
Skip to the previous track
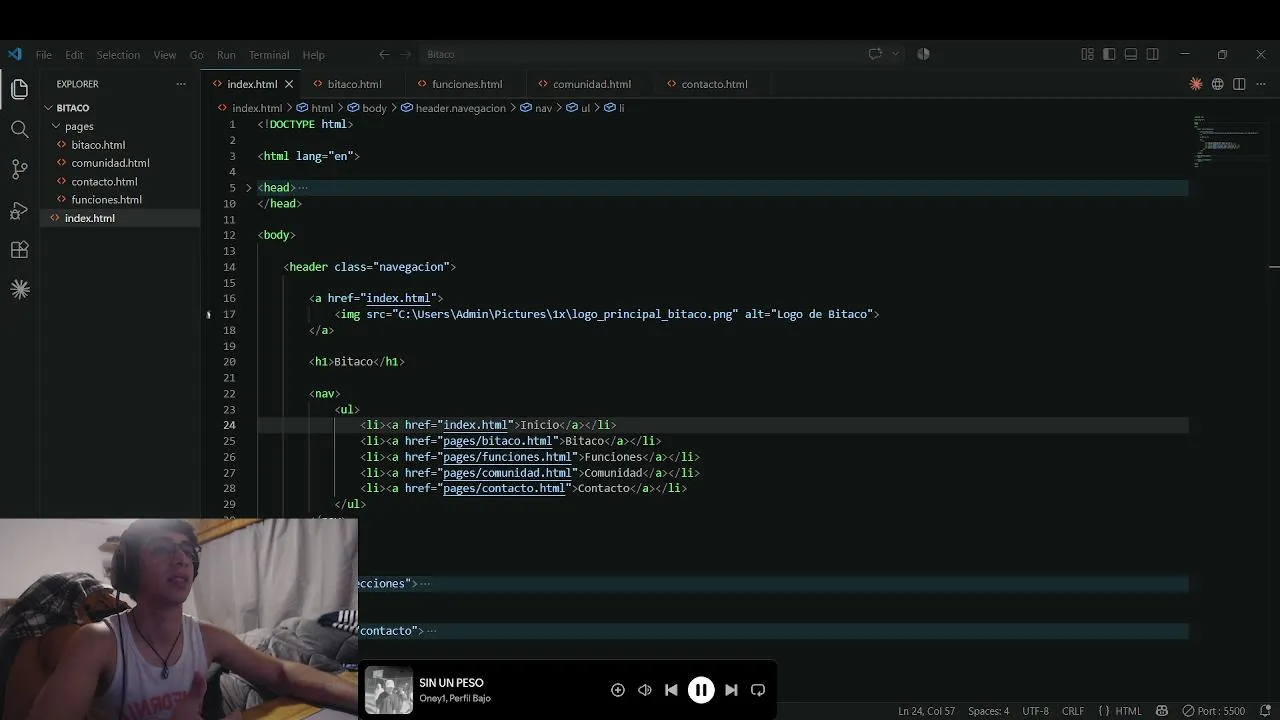(x=671, y=690)
